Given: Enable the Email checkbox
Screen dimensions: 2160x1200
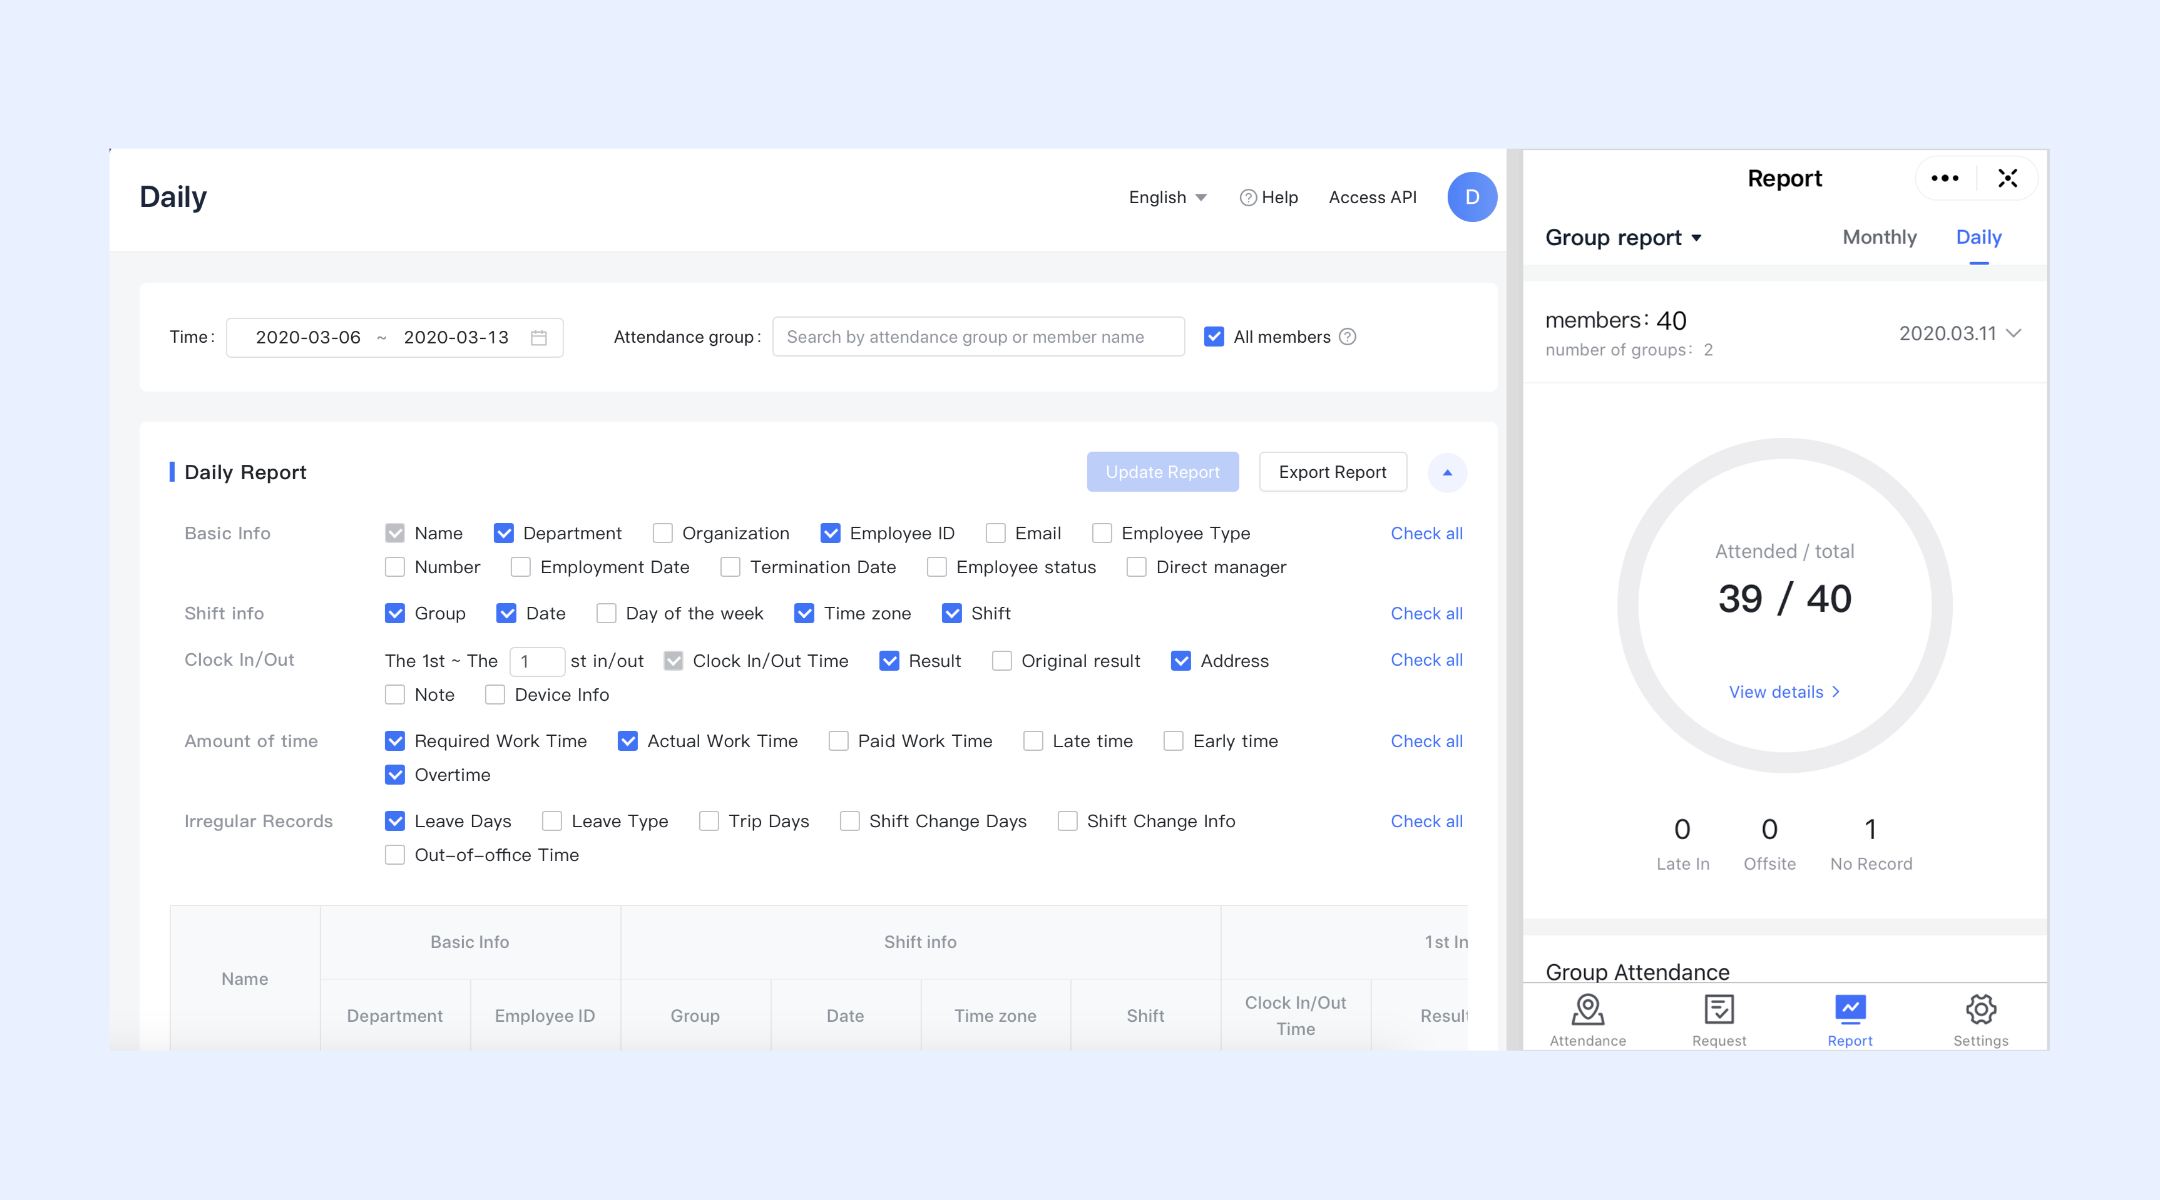Looking at the screenshot, I should coord(996,534).
